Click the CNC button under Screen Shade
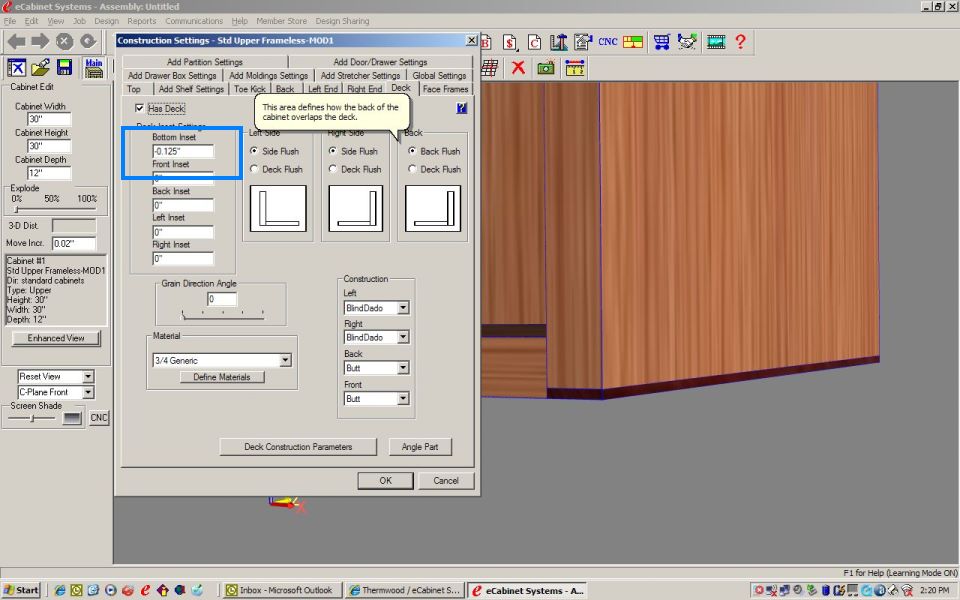This screenshot has height=600, width=960. click(99, 418)
